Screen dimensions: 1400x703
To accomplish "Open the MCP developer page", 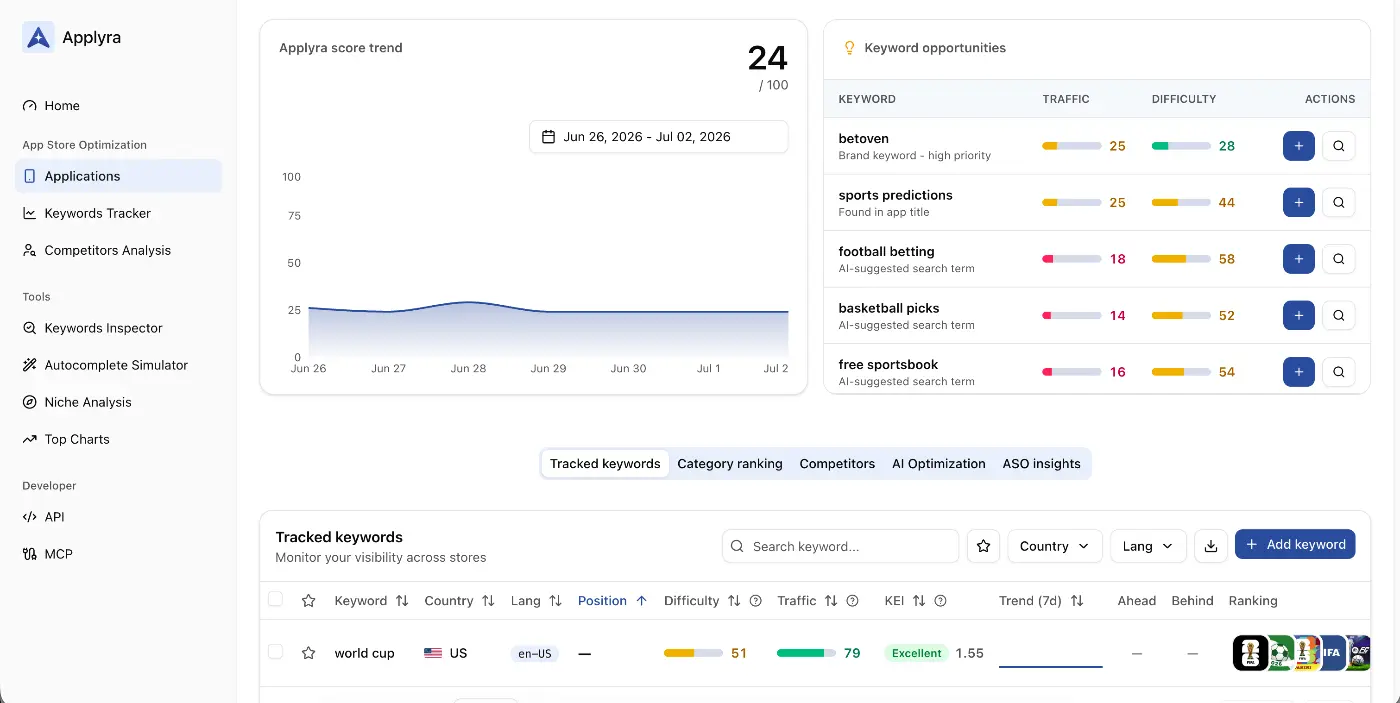I will coord(118,554).
